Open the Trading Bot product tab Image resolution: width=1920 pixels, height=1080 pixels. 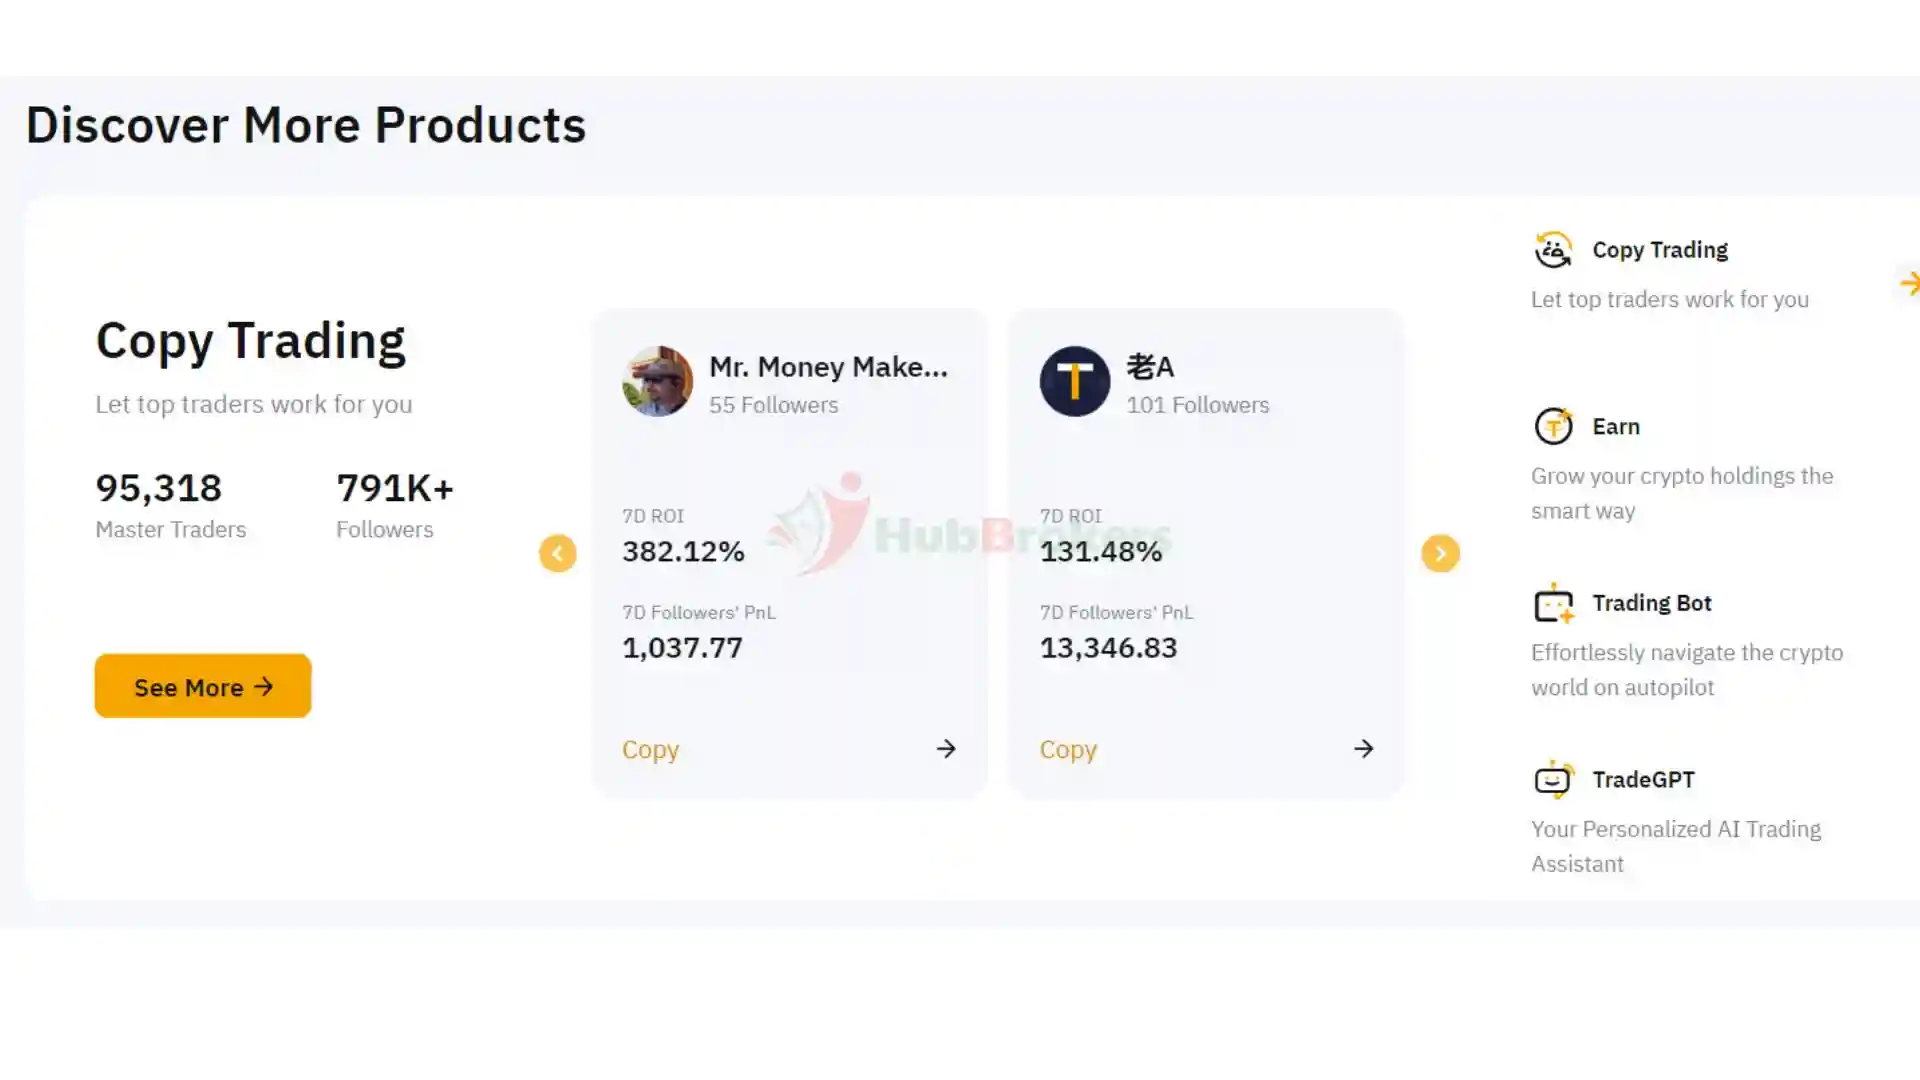(x=1652, y=603)
